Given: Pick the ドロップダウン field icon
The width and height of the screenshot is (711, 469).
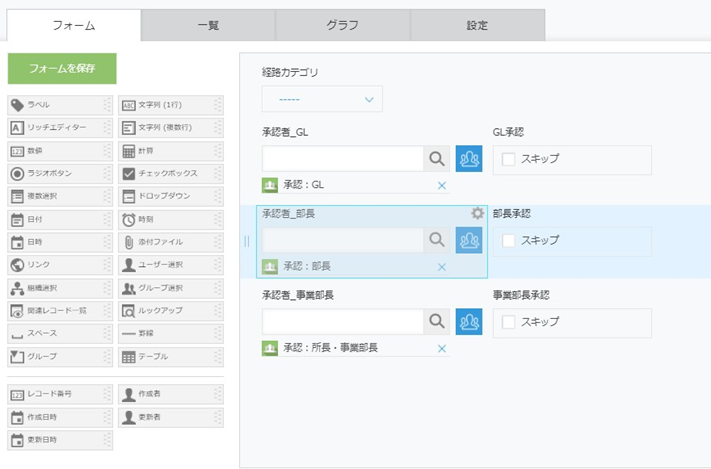Looking at the screenshot, I should (129, 196).
